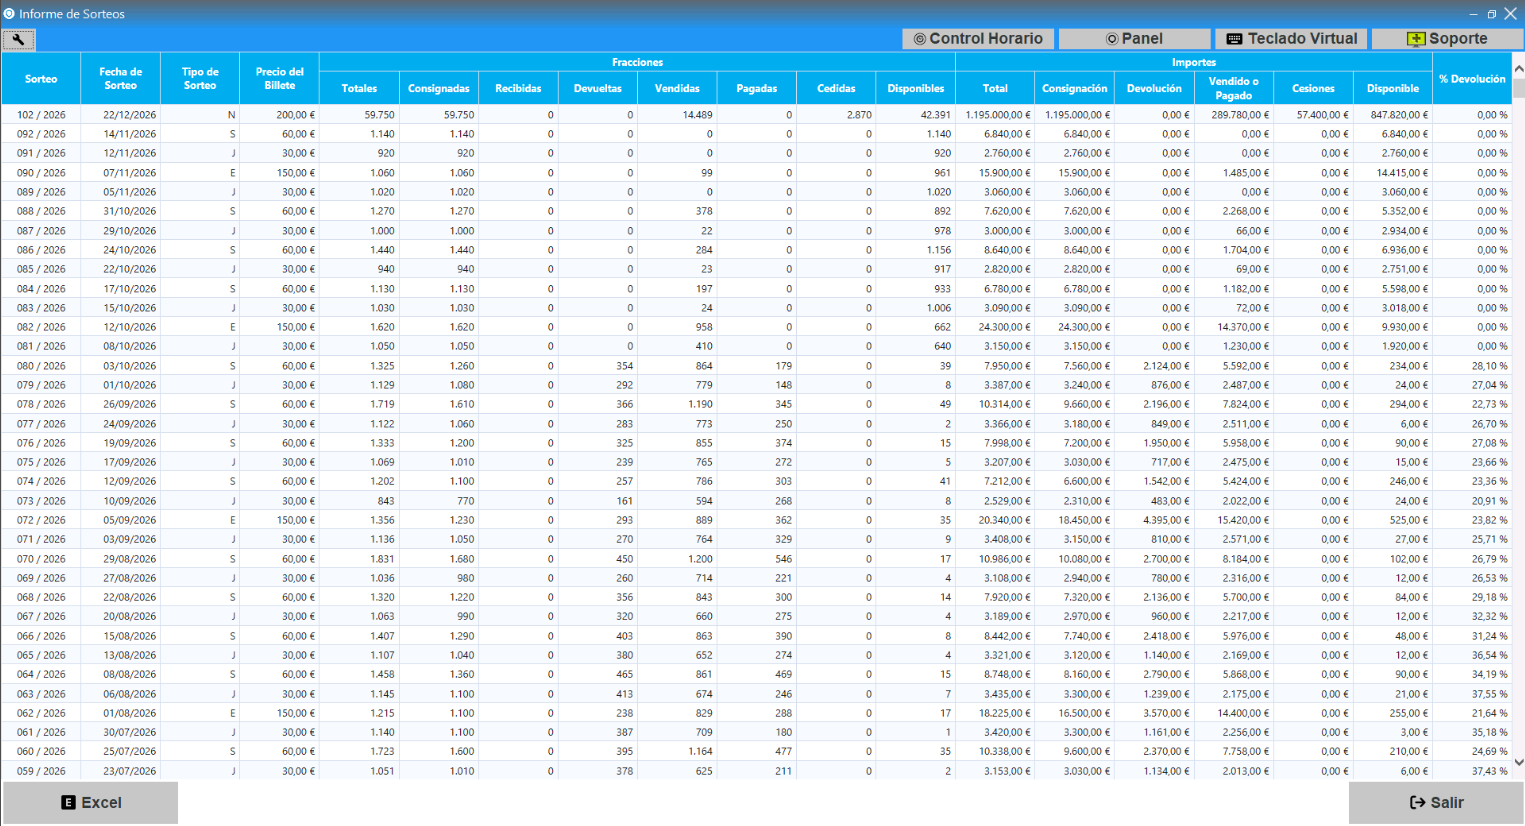This screenshot has height=826, width=1525.
Task: Sort by Precio del Billete header
Action: coord(280,79)
